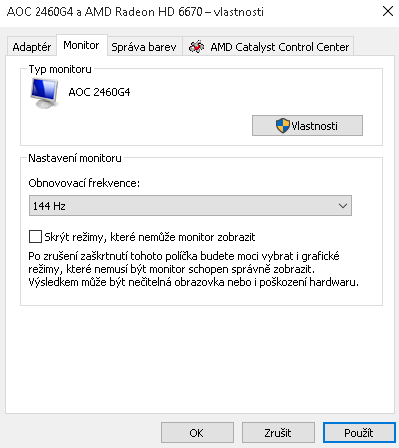Open AMD Catalyst Control Center tab

(268, 47)
